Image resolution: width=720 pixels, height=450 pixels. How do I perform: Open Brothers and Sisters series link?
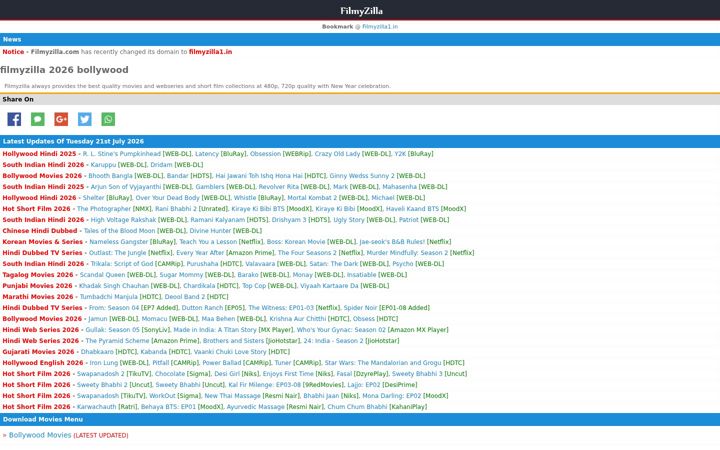tap(233, 341)
